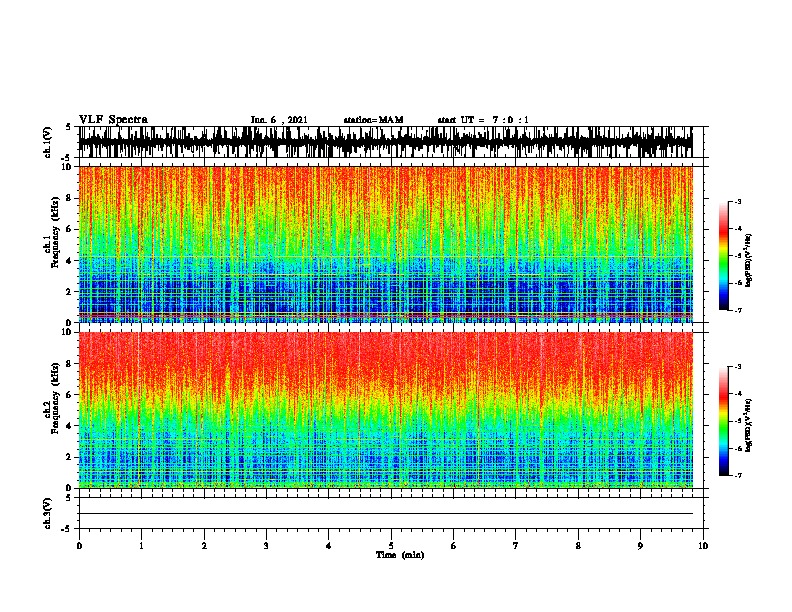Click the time axis tick label "6"

(454, 546)
